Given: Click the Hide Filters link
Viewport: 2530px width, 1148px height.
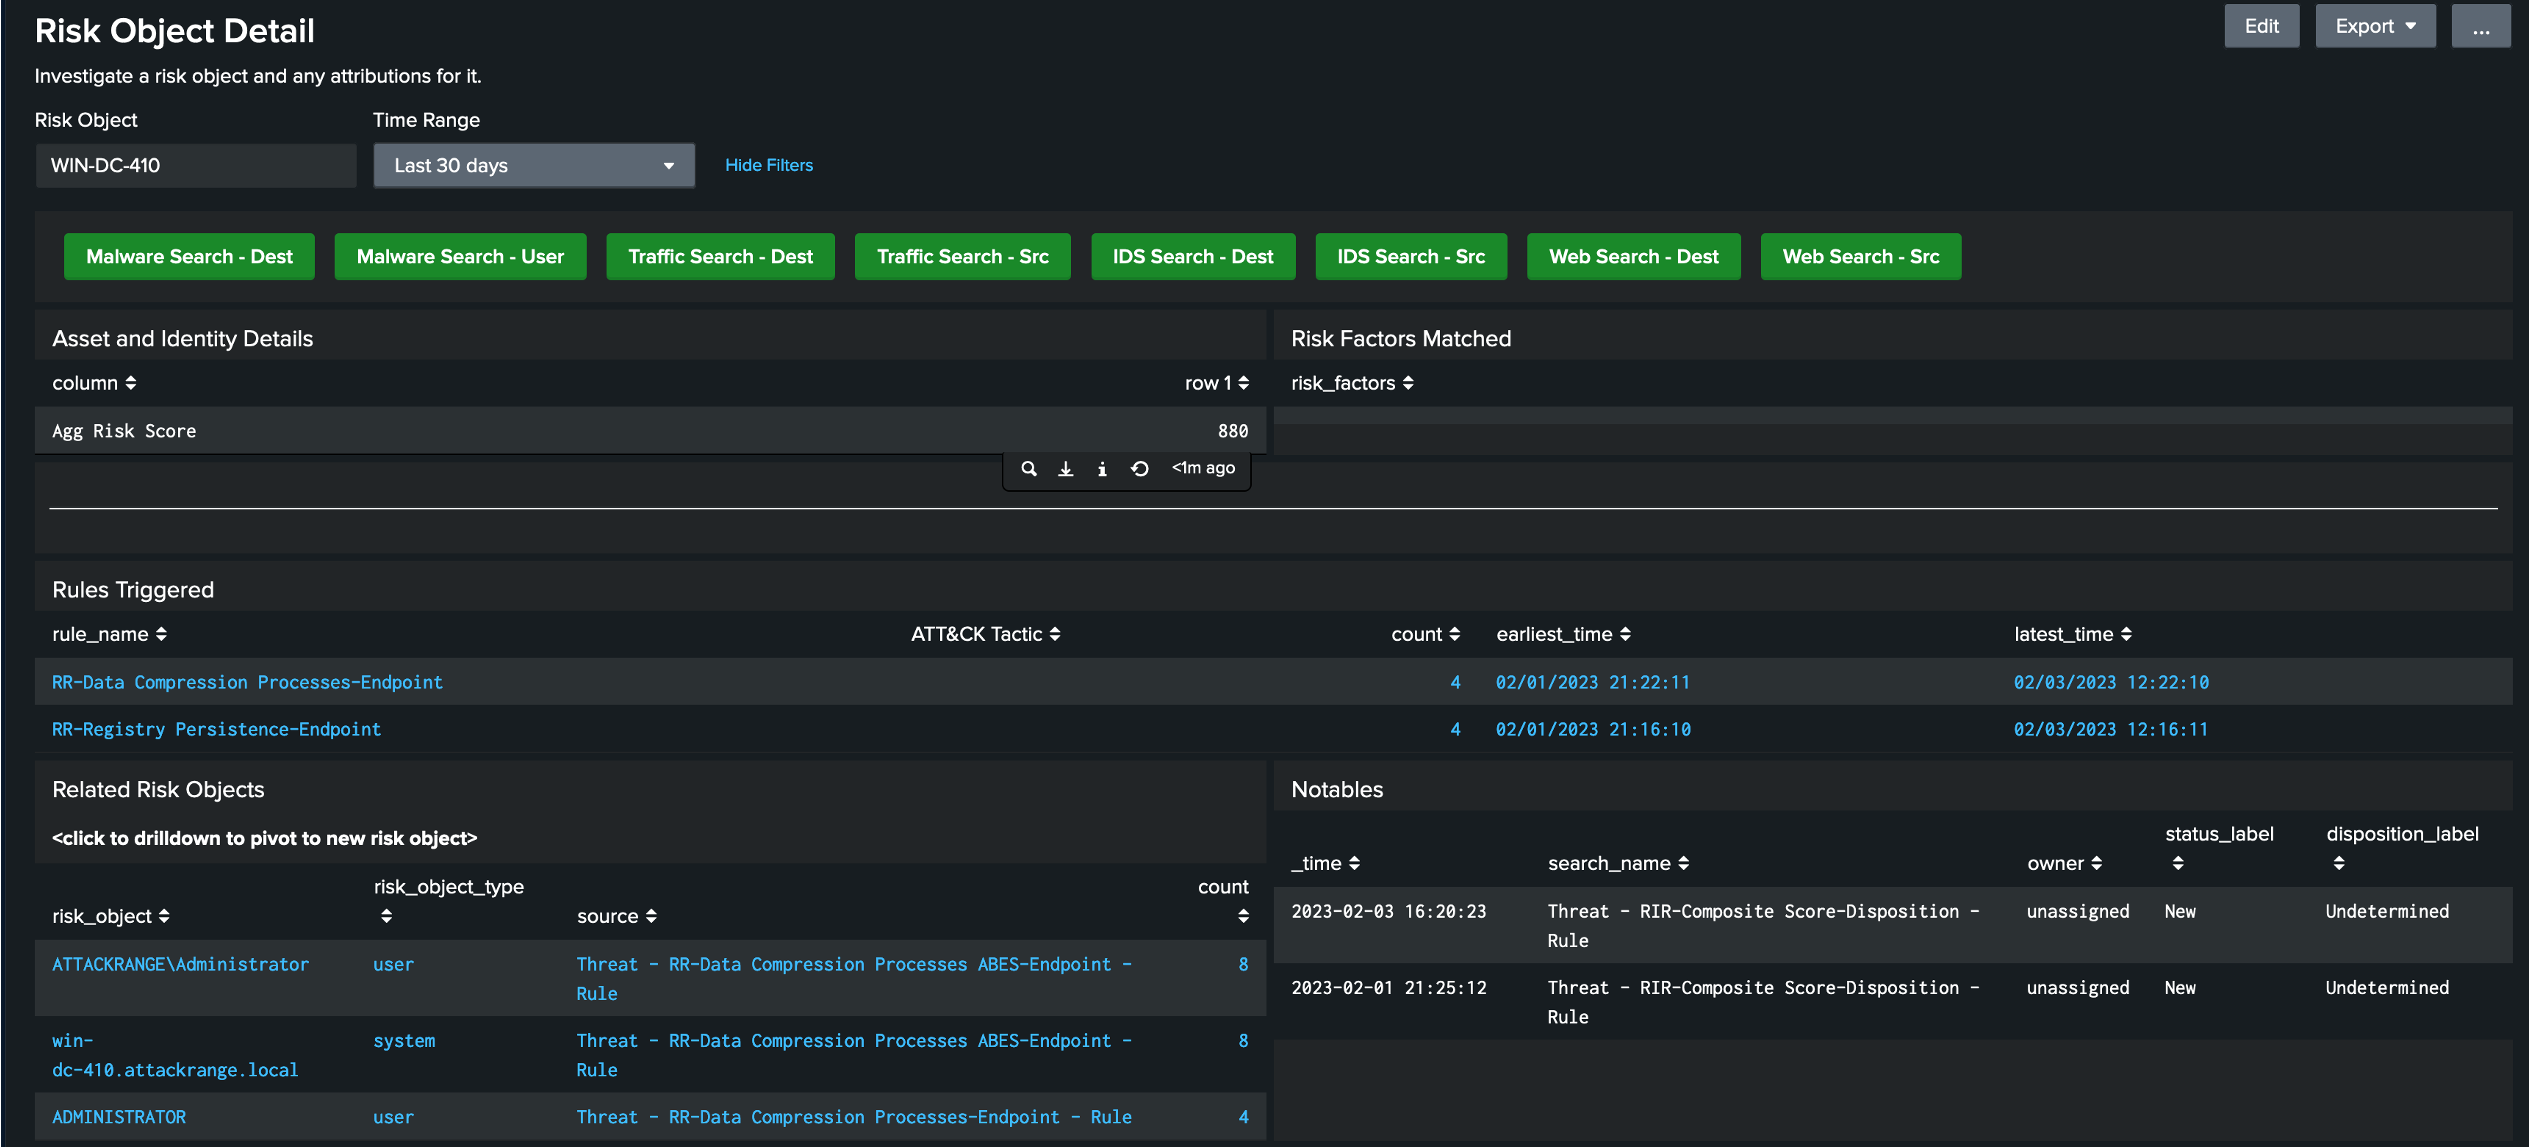Looking at the screenshot, I should pyautogui.click(x=768, y=165).
